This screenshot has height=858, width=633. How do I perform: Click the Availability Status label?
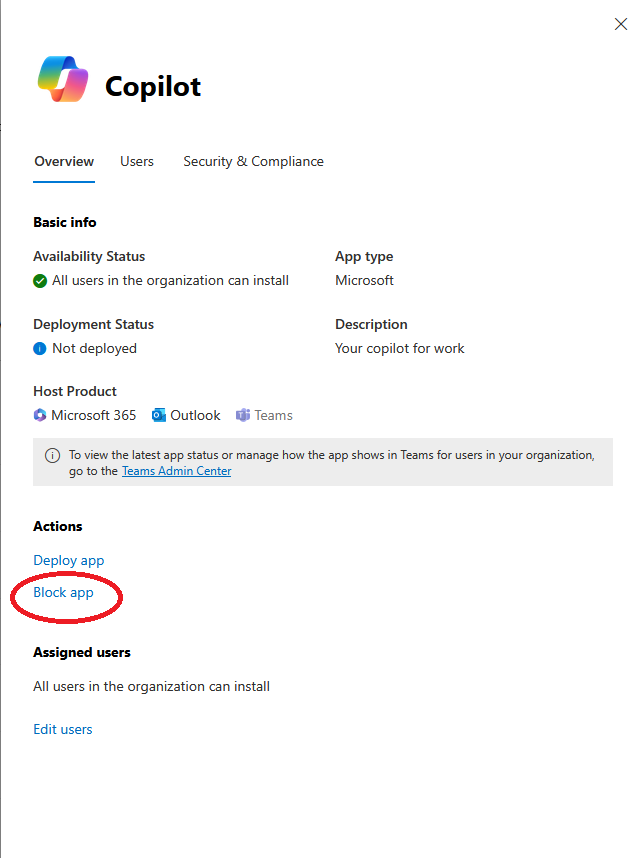[x=89, y=256]
